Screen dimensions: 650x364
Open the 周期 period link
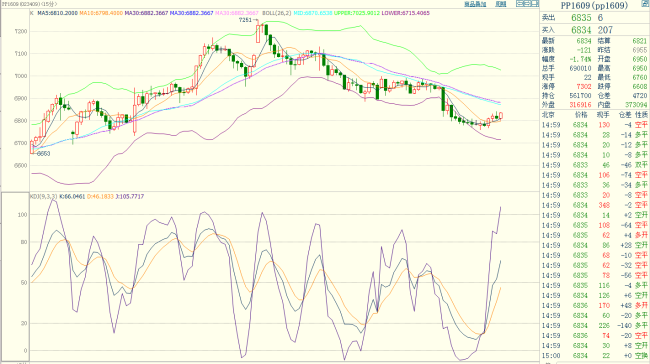[501, 4]
